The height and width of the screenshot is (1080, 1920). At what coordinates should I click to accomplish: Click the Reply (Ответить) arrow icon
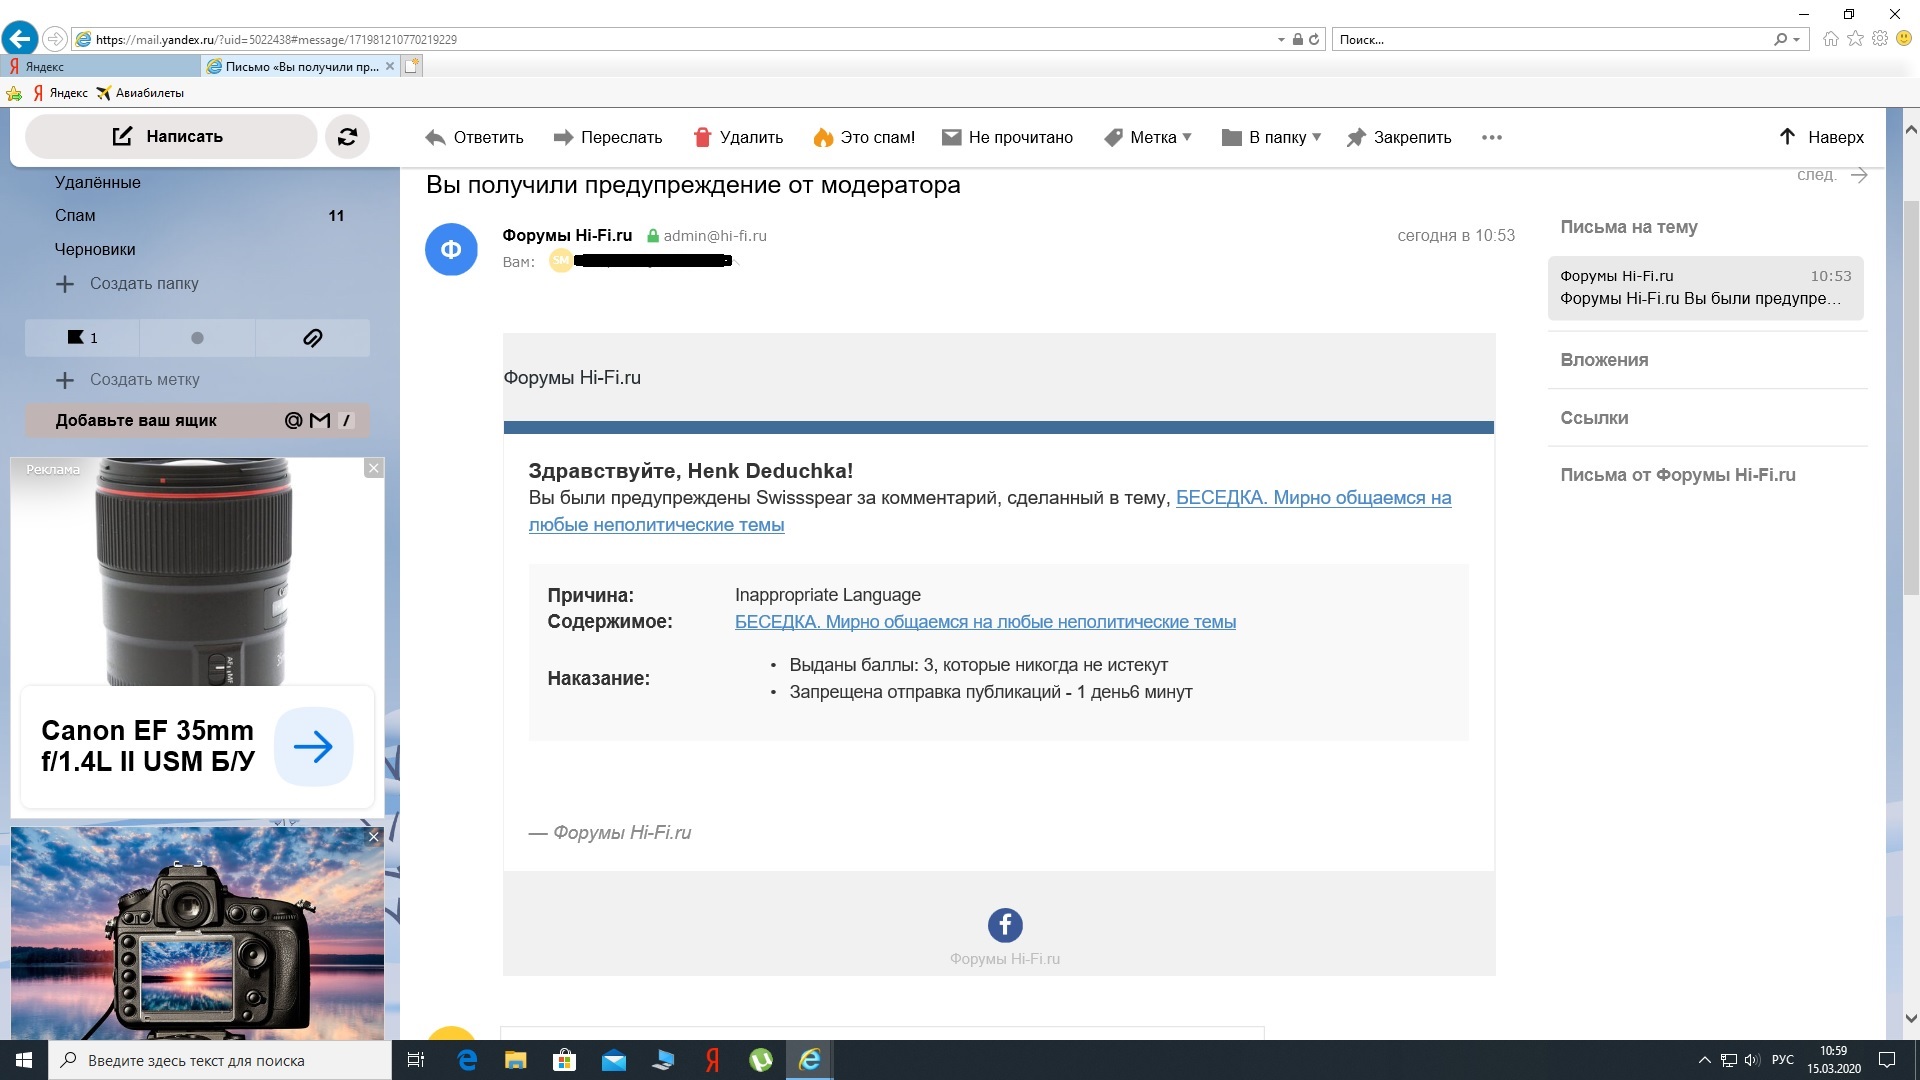[435, 138]
